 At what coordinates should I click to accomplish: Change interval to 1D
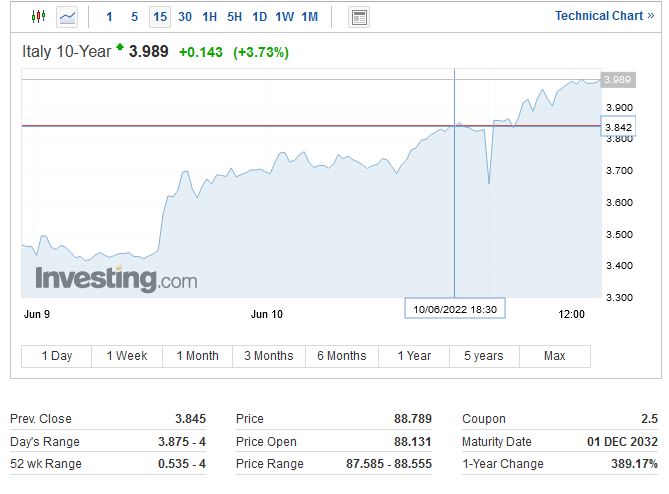coord(259,17)
